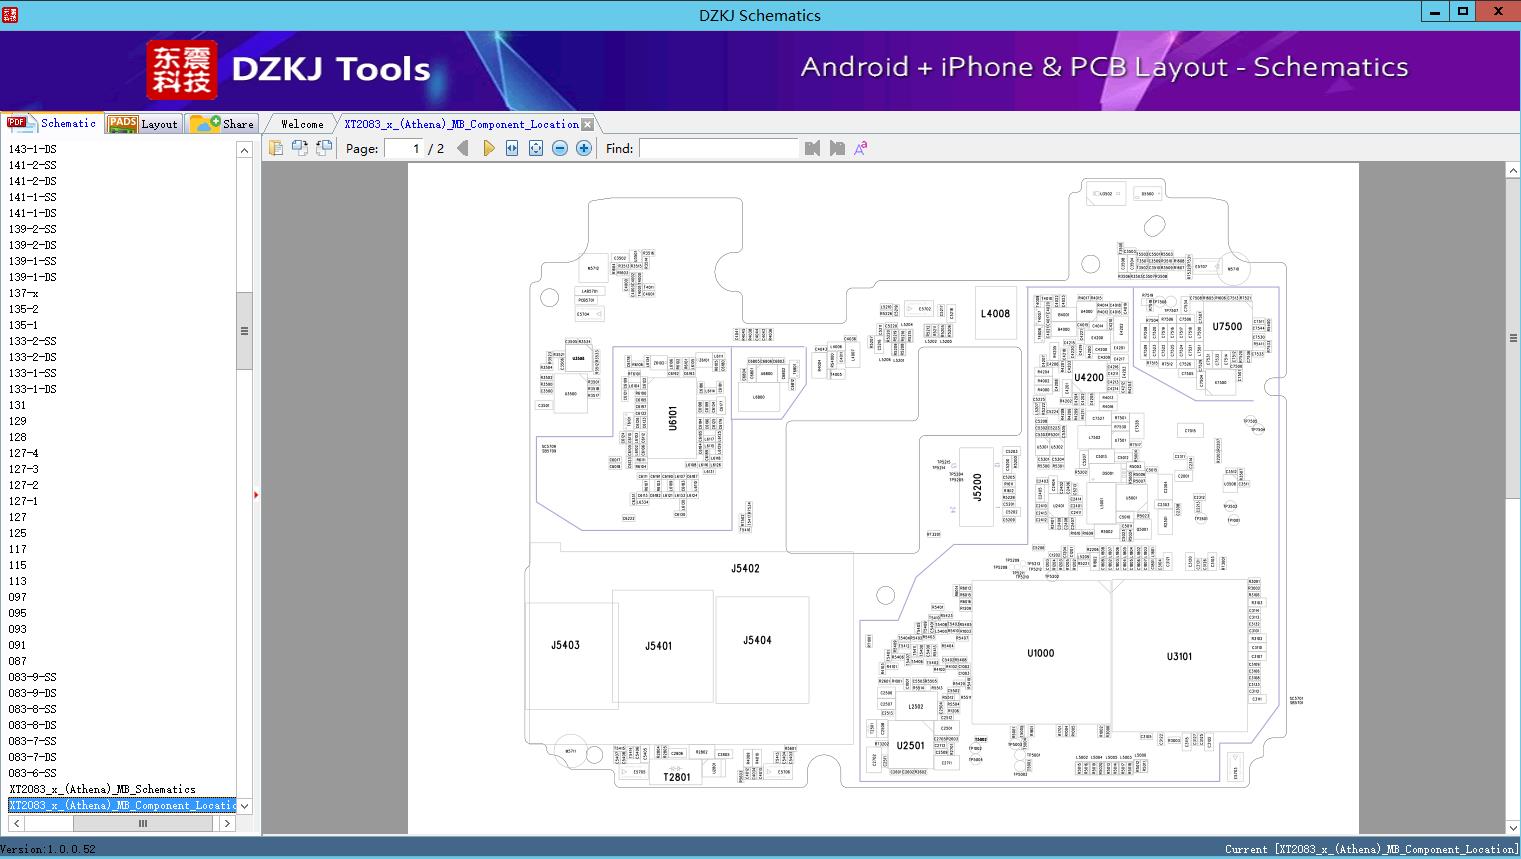Click the copy page icon in toolbar
The width and height of the screenshot is (1521, 859).
click(276, 148)
